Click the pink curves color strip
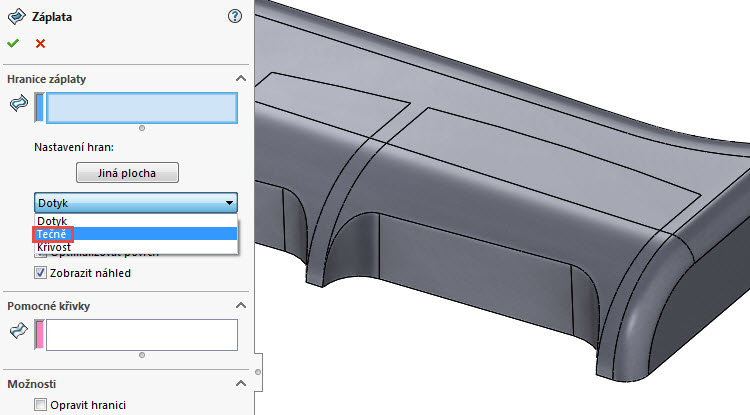Screen dimensions: 750x415 39,335
